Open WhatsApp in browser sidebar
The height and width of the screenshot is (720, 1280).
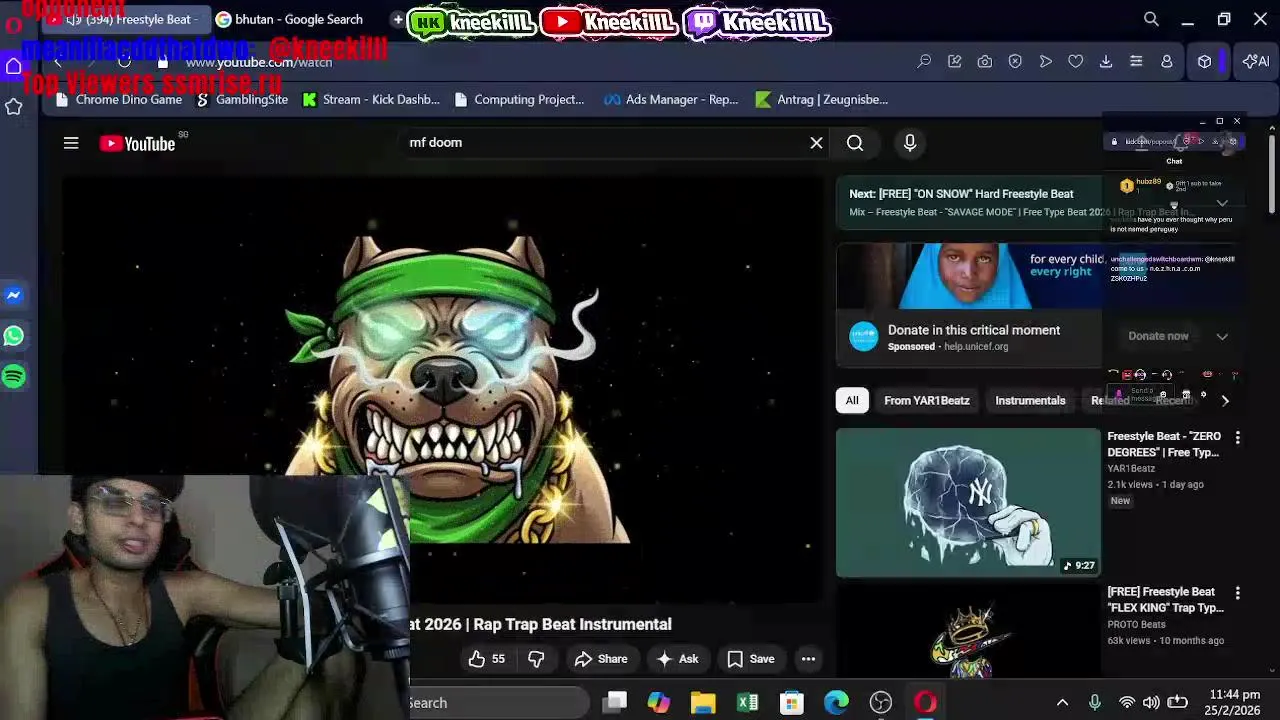click(14, 336)
